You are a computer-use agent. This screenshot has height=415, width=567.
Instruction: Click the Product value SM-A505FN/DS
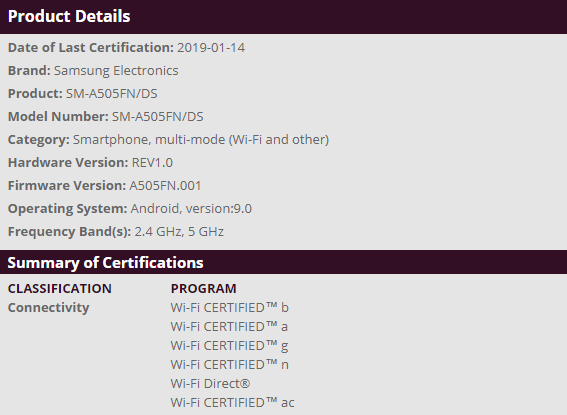111,94
